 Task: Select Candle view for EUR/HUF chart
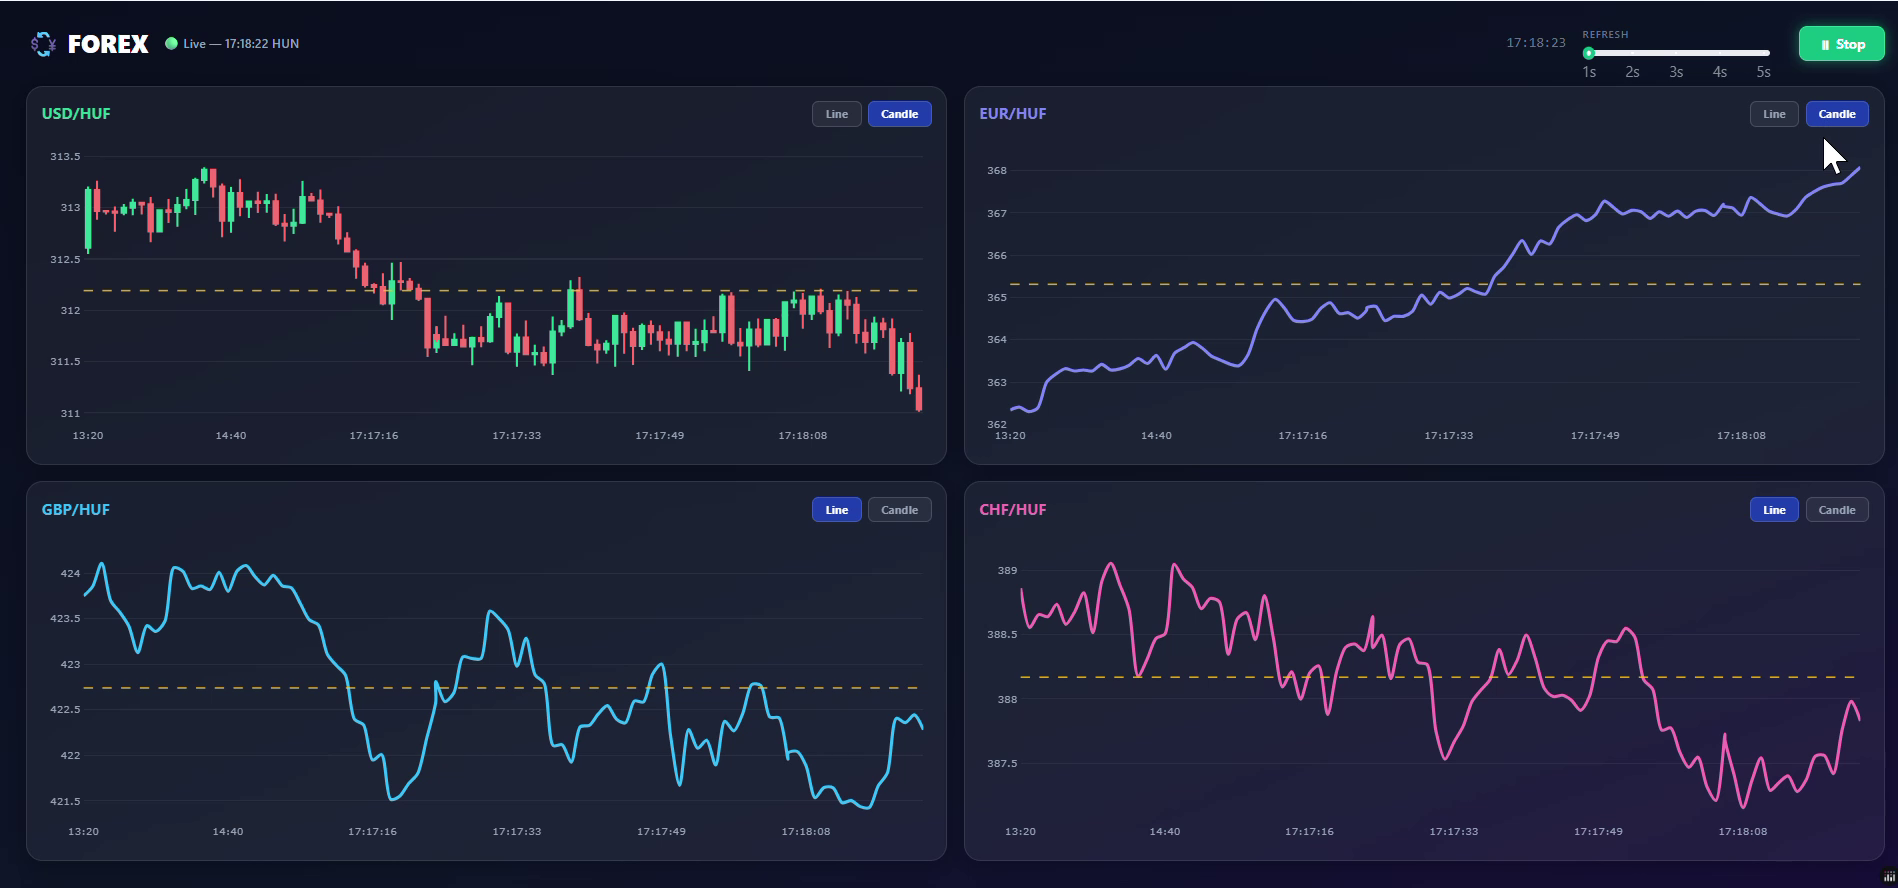1837,114
